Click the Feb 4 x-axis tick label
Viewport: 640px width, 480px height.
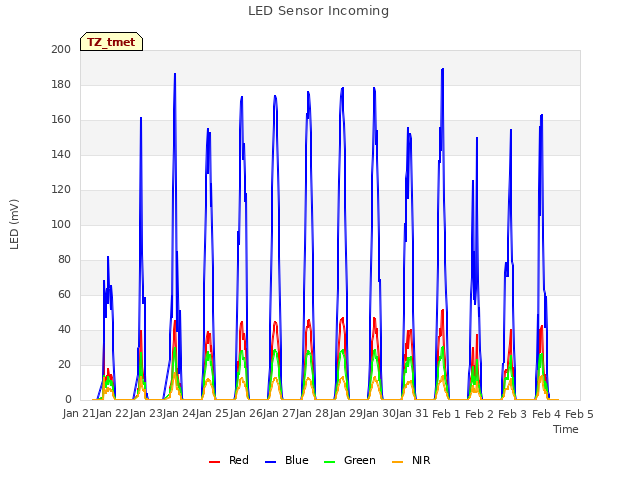(x=546, y=414)
